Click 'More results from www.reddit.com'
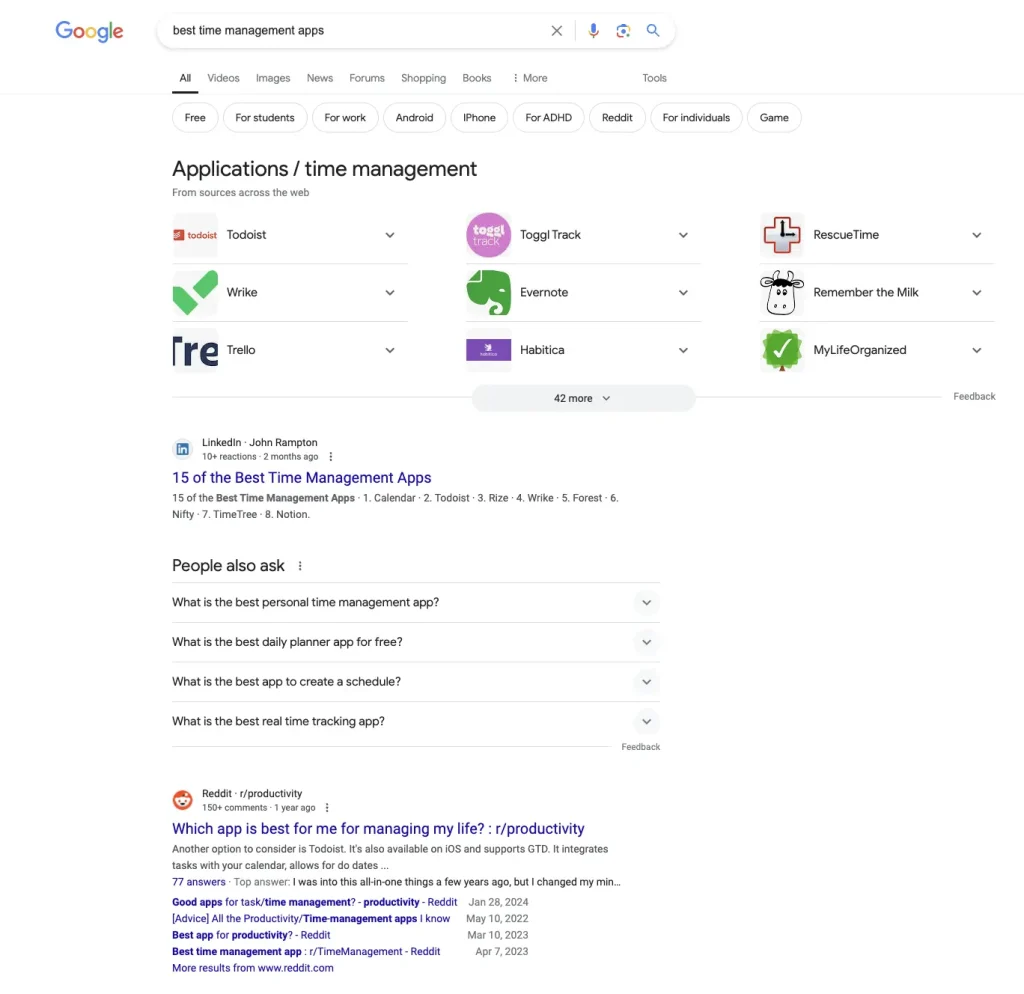The image size is (1024, 994). (x=251, y=967)
